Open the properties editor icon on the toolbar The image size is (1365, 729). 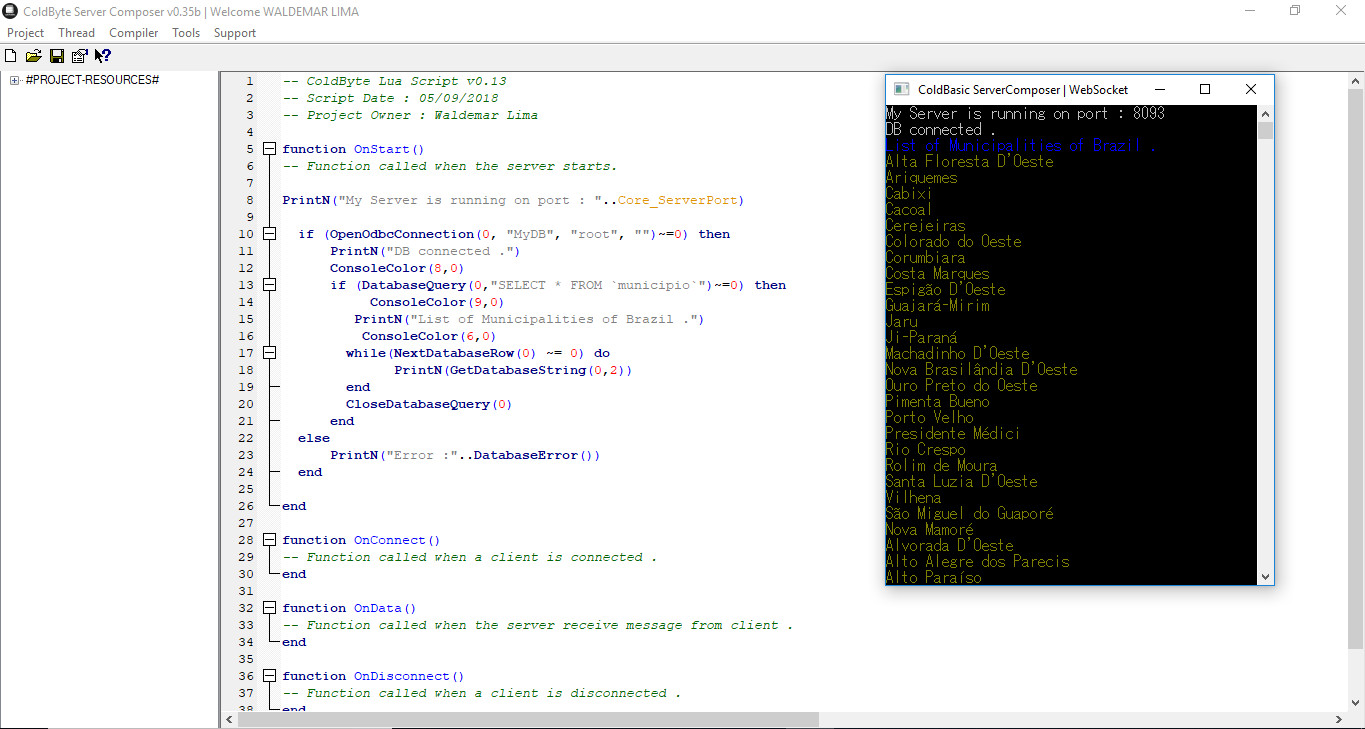pos(79,55)
